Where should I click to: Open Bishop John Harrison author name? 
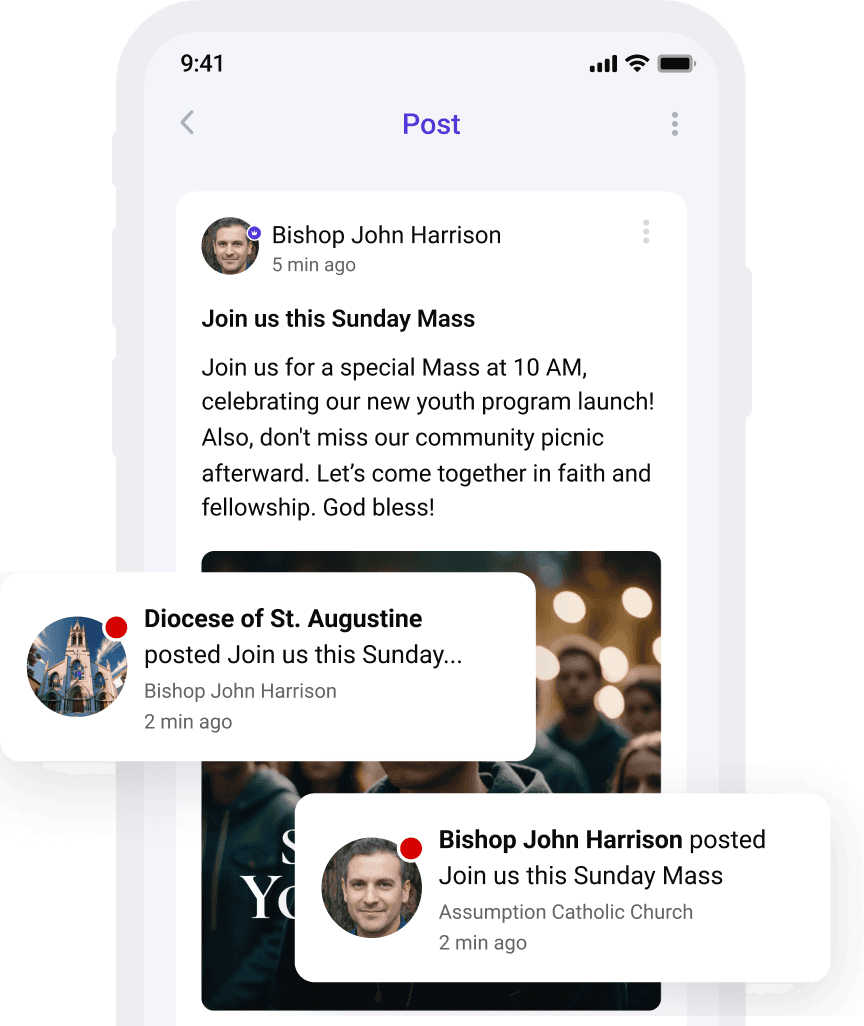tap(386, 235)
